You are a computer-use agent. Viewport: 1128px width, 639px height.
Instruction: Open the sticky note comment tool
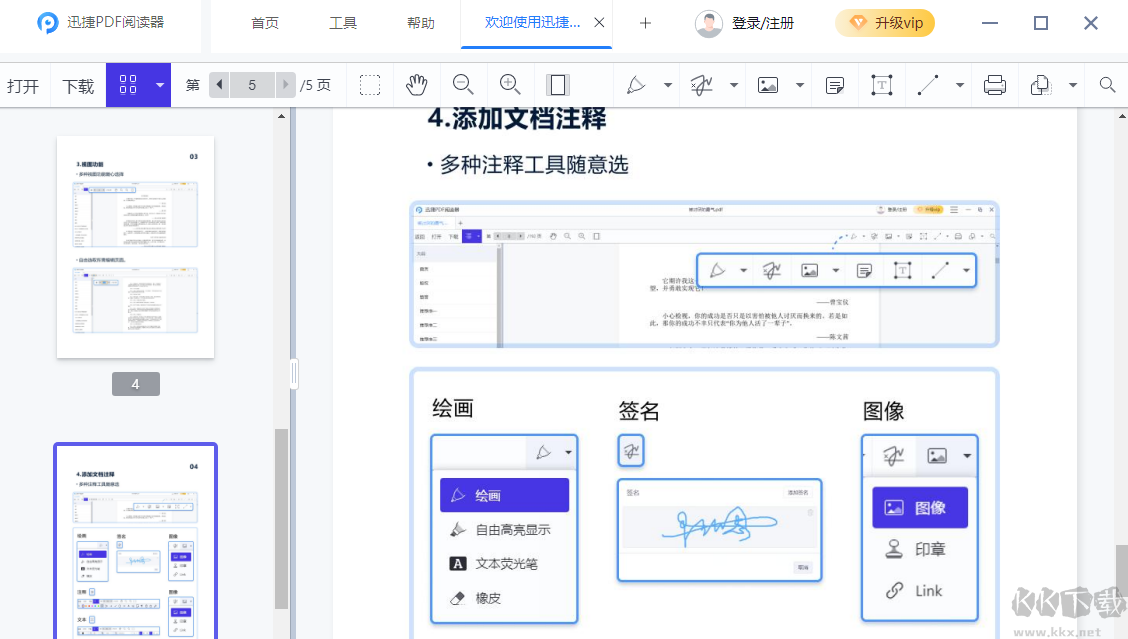coord(835,85)
